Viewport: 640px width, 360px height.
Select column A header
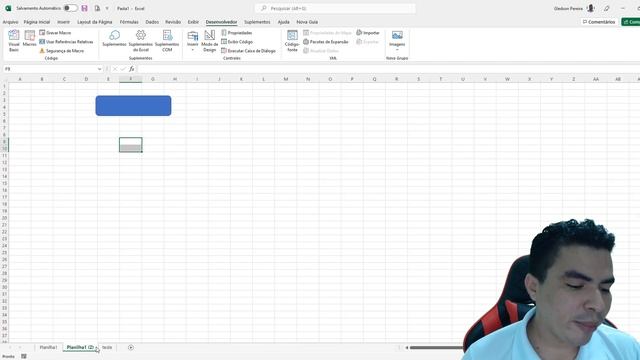tap(20, 79)
